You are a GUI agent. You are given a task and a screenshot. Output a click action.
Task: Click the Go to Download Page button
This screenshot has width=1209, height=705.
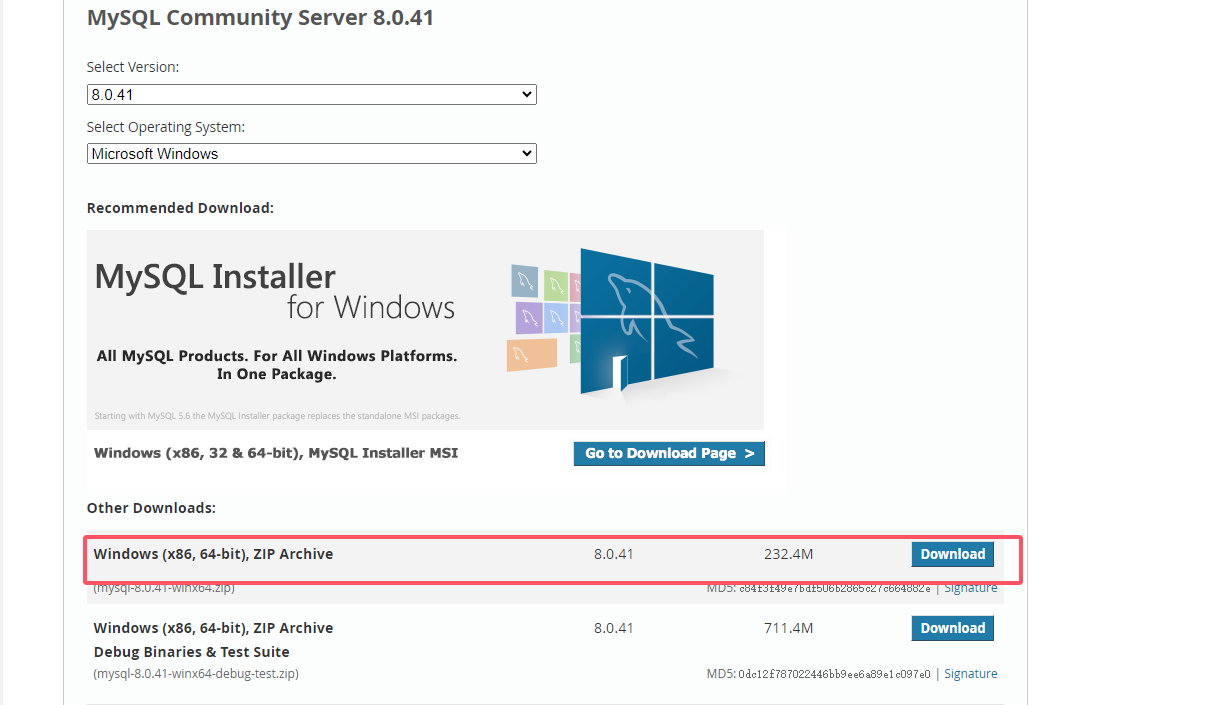point(669,453)
